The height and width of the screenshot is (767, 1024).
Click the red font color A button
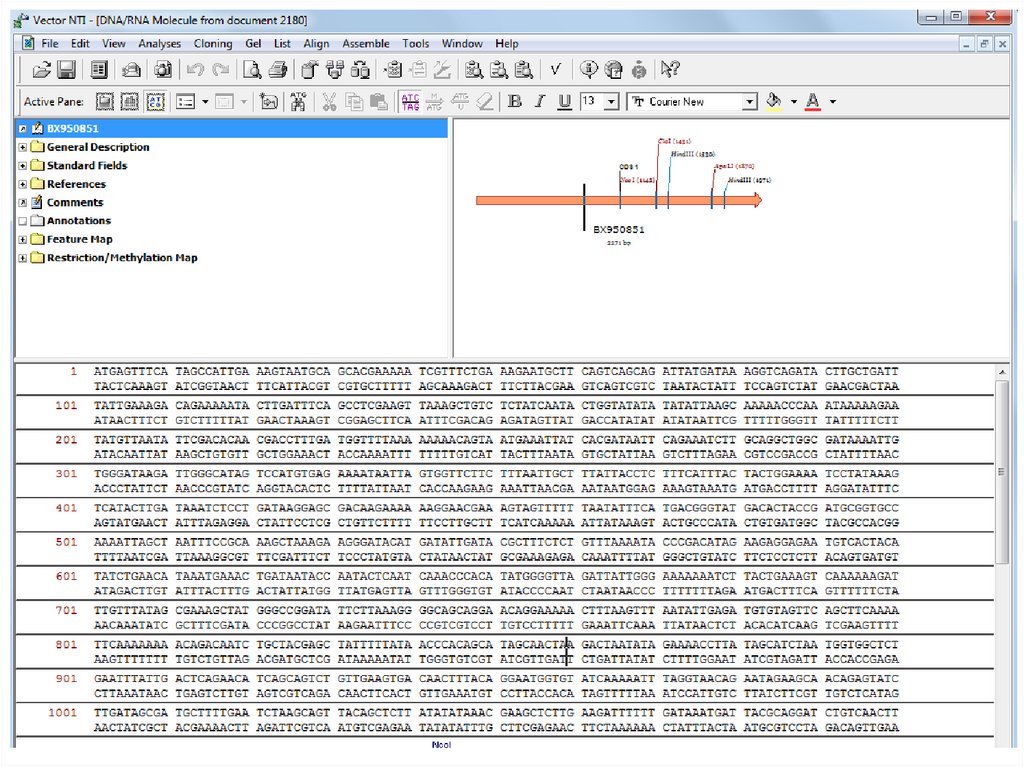tap(812, 102)
